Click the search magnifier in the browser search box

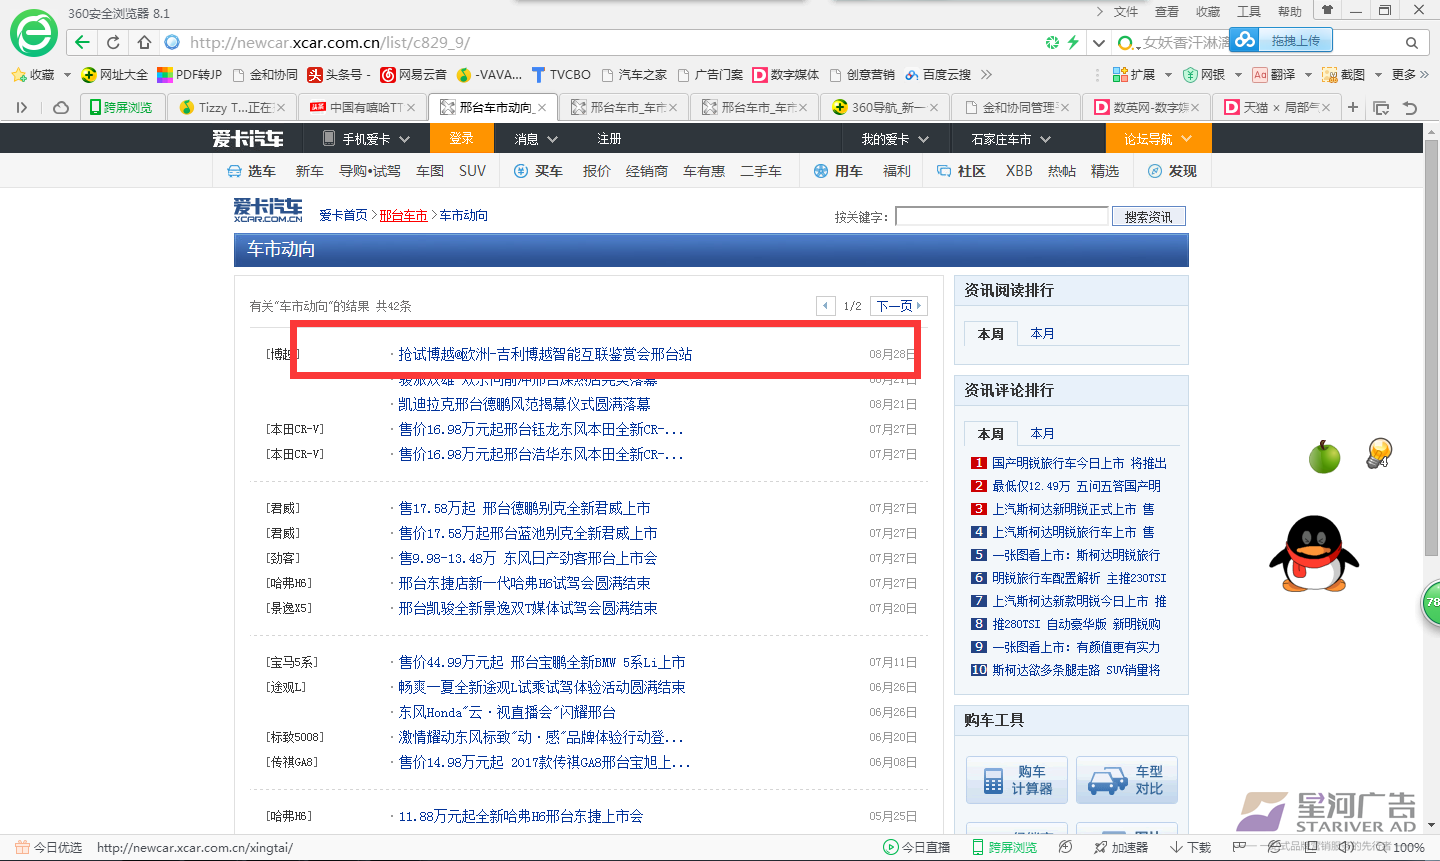[x=1411, y=42]
